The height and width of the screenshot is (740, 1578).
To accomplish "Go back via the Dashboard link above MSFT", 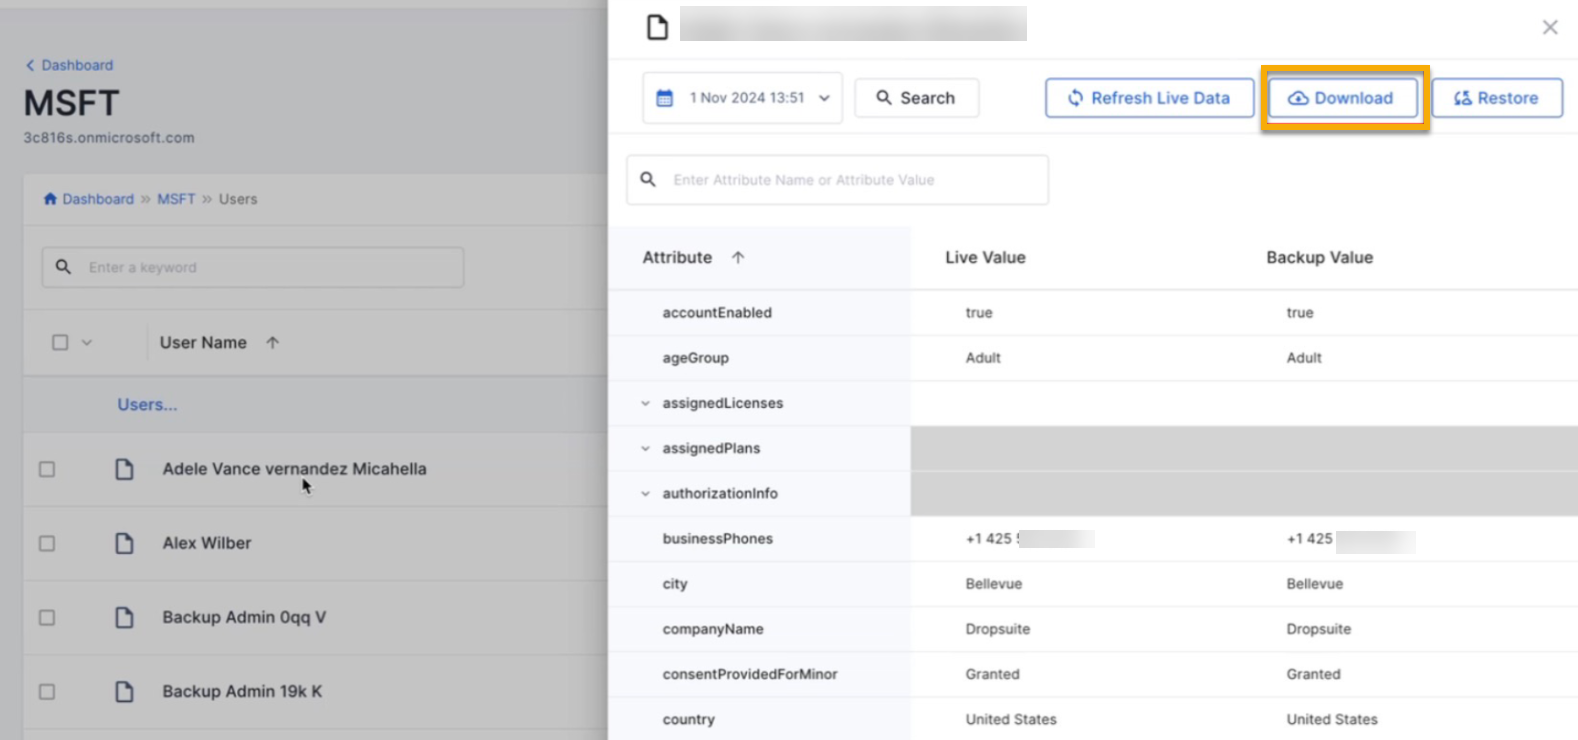I will 69,65.
